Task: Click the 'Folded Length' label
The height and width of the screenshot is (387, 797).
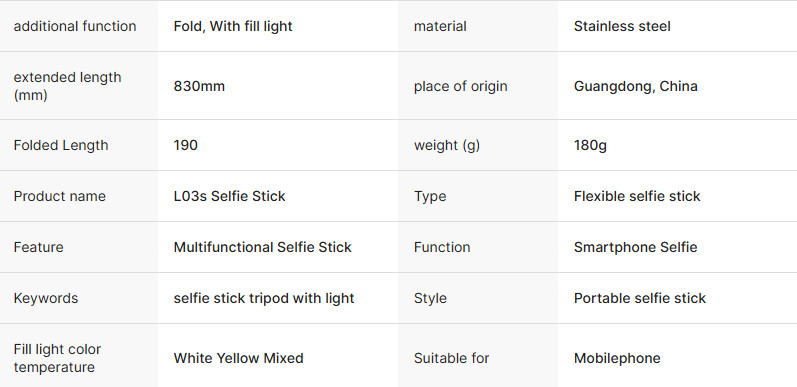Action: 61,145
